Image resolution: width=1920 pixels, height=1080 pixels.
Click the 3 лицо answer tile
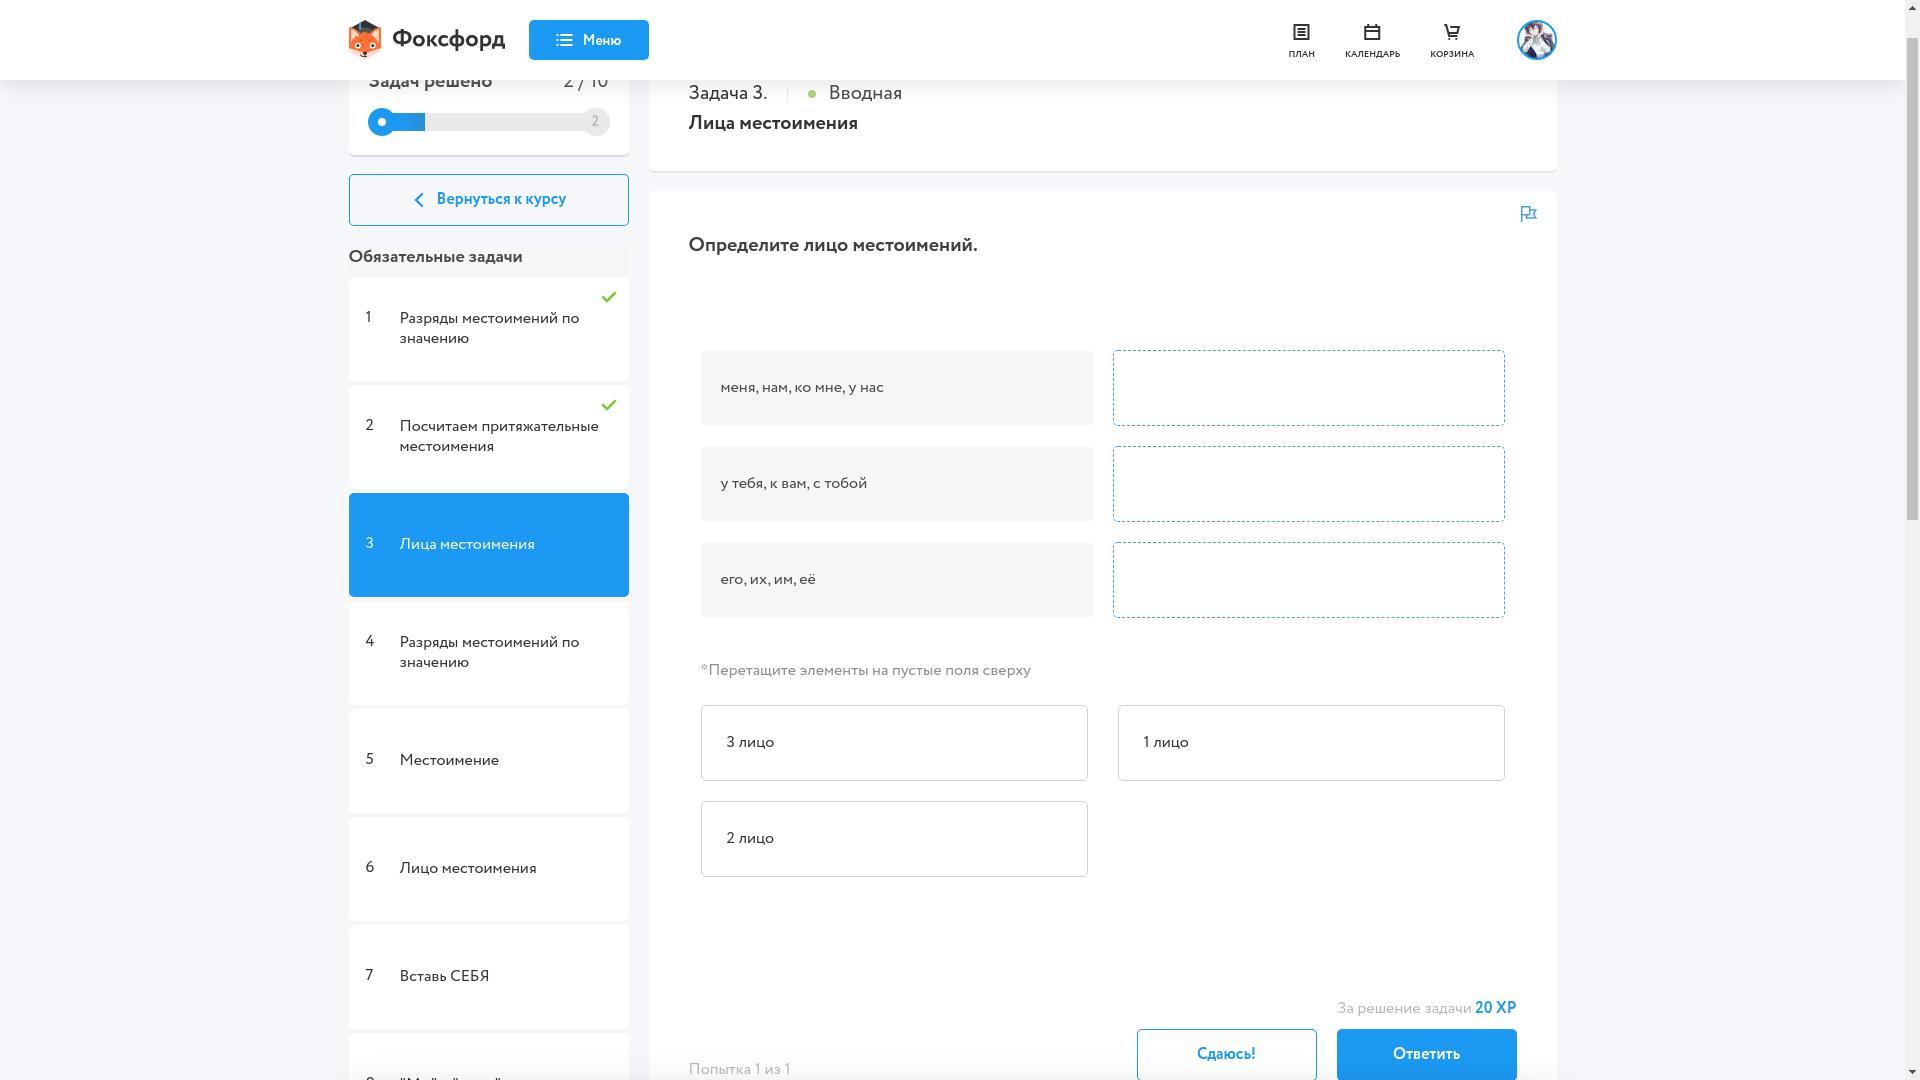click(894, 743)
